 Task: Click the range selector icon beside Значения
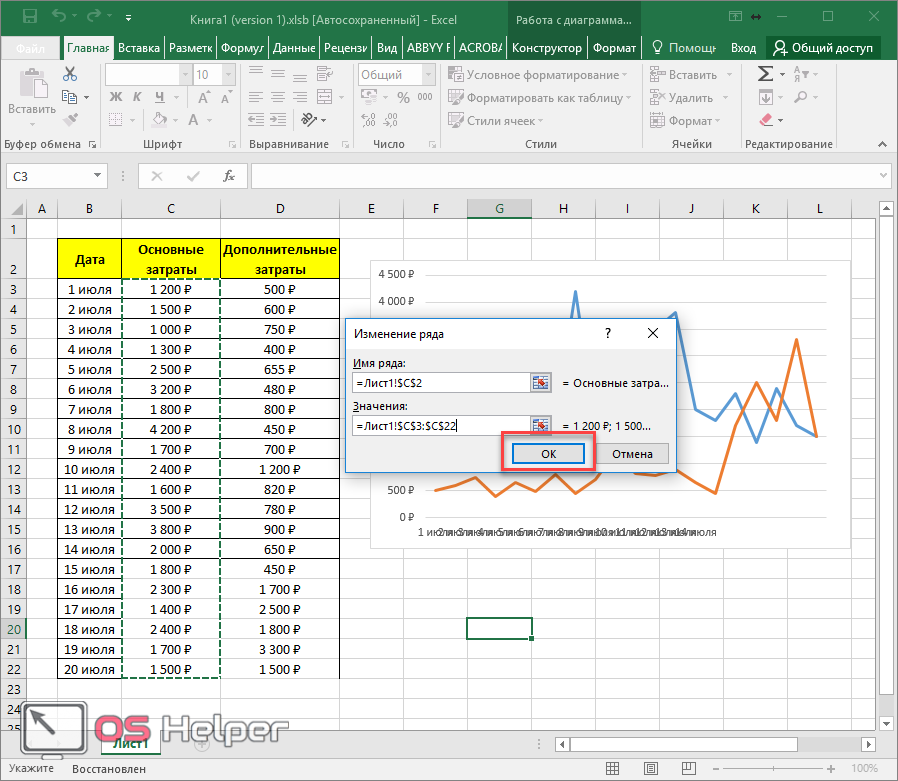[x=541, y=426]
